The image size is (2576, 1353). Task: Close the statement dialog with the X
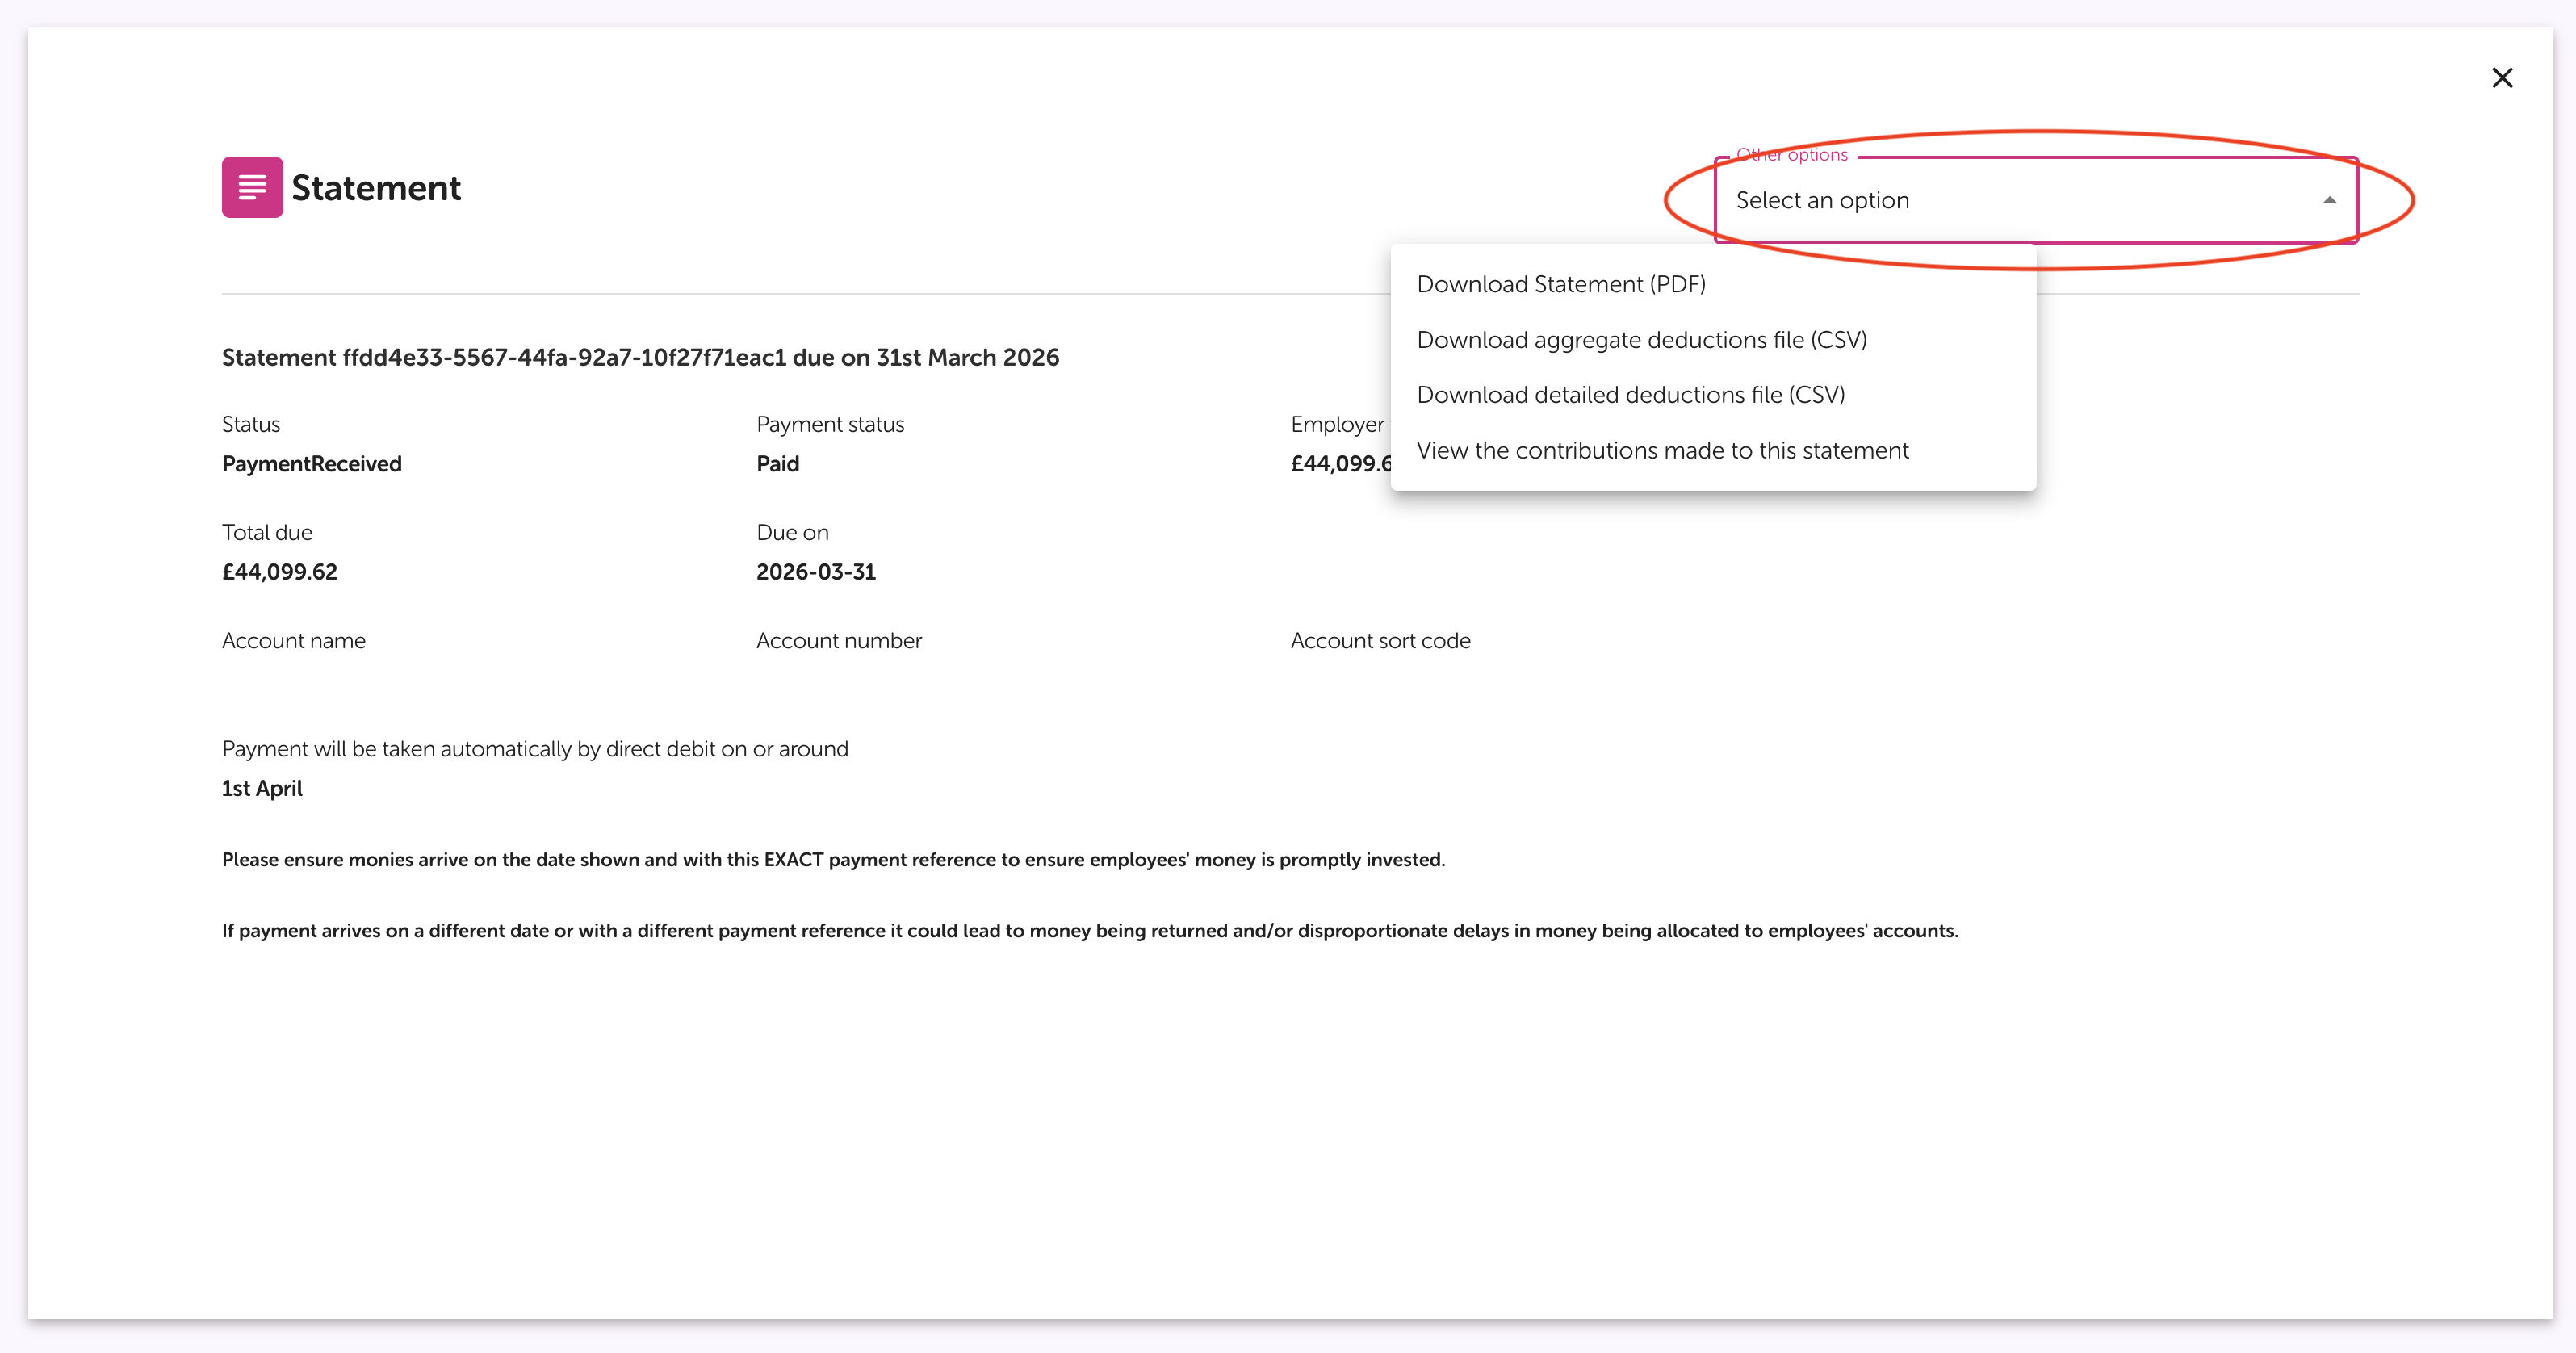pyautogui.click(x=2502, y=78)
